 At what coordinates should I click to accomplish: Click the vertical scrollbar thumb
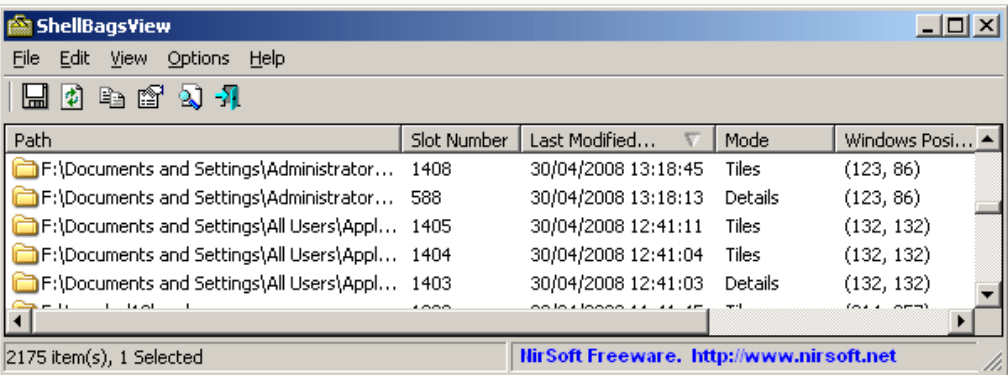click(x=987, y=207)
